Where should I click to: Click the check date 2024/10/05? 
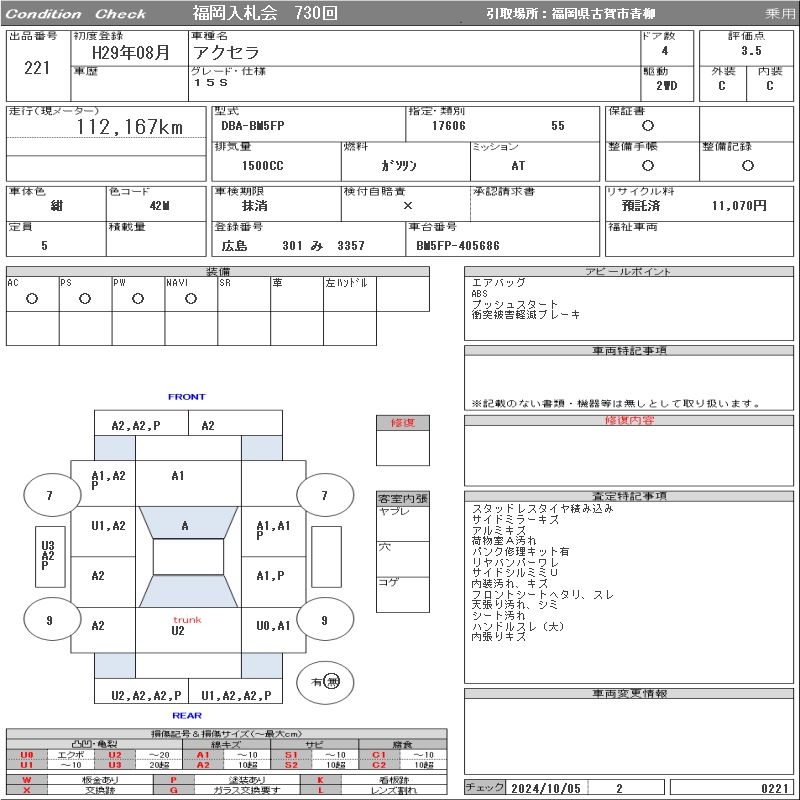pyautogui.click(x=547, y=788)
